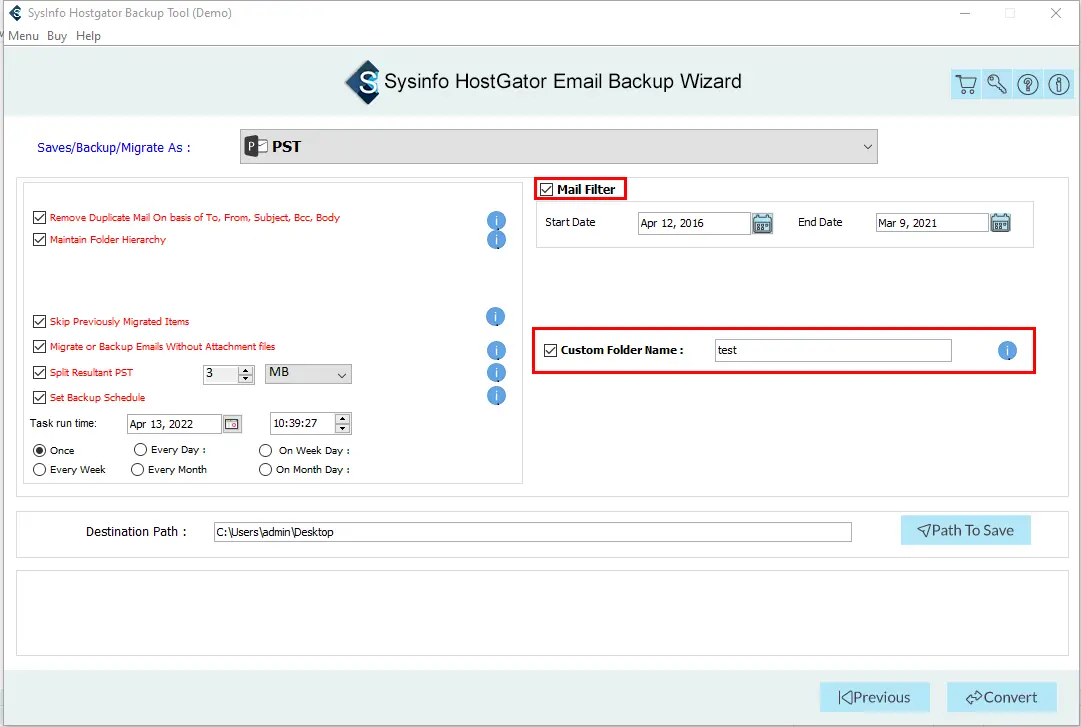1081x727 pixels.
Task: Increase the split PST size stepper
Action: click(x=246, y=369)
